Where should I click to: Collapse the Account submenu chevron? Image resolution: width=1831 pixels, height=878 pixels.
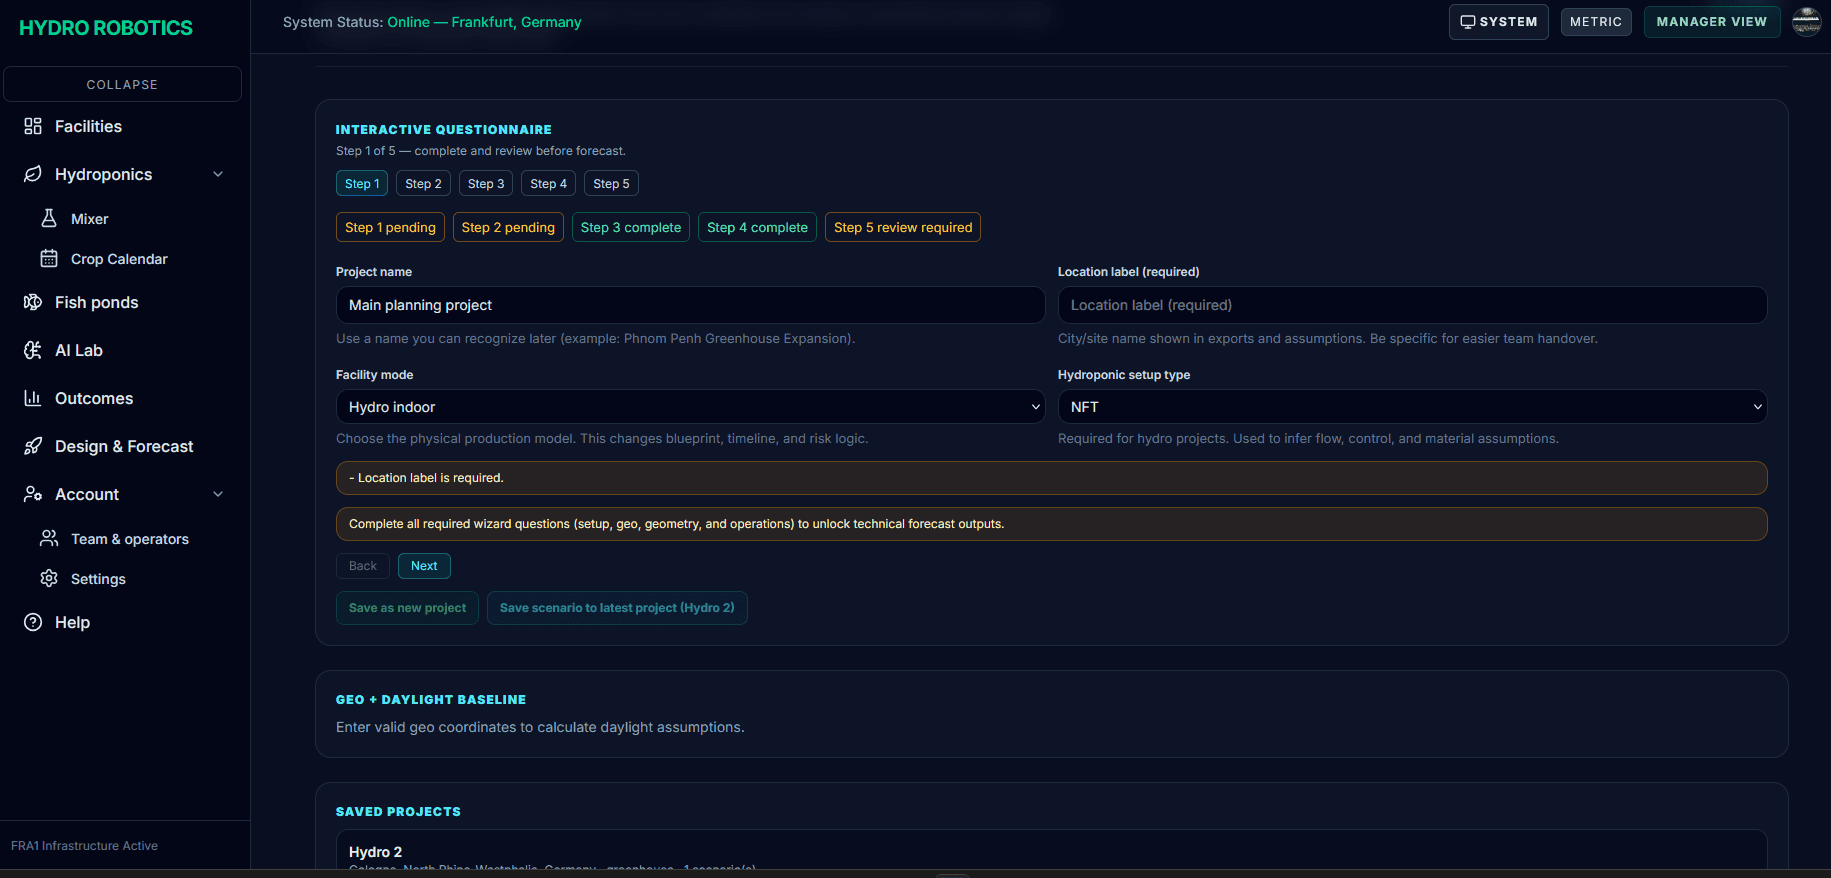click(x=218, y=494)
